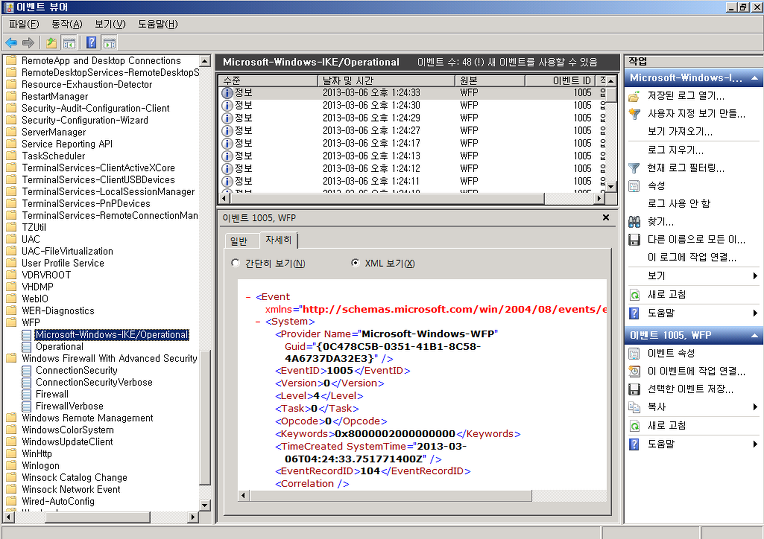Select the 간단히 보기 radio button
This screenshot has height=539, width=764.
tap(235, 263)
